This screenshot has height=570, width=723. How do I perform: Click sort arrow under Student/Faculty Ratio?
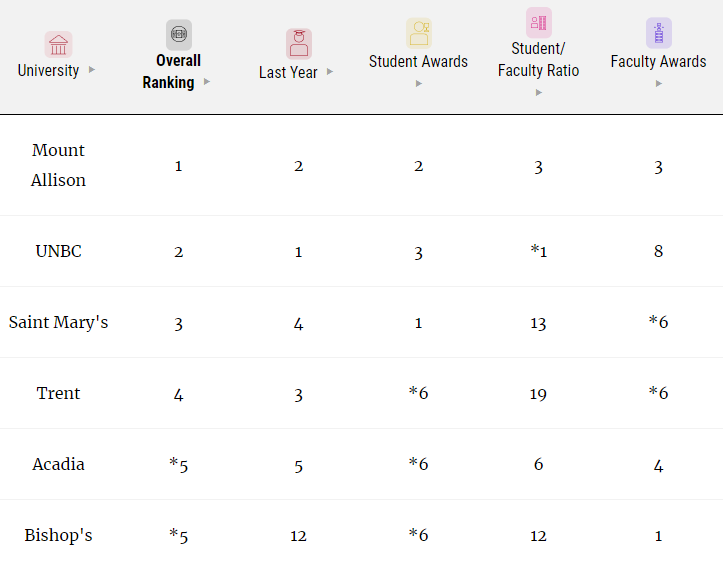pos(538,92)
